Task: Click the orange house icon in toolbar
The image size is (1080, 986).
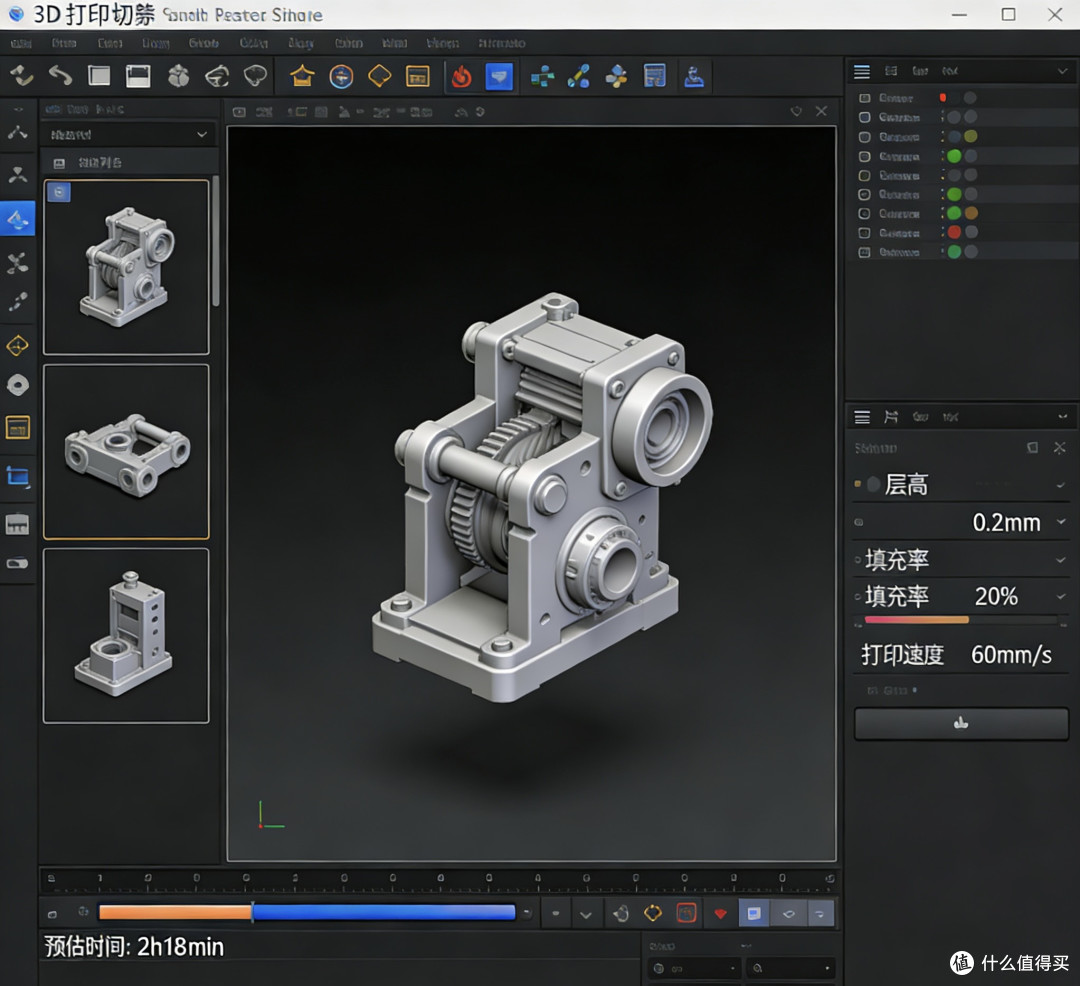Action: point(302,76)
